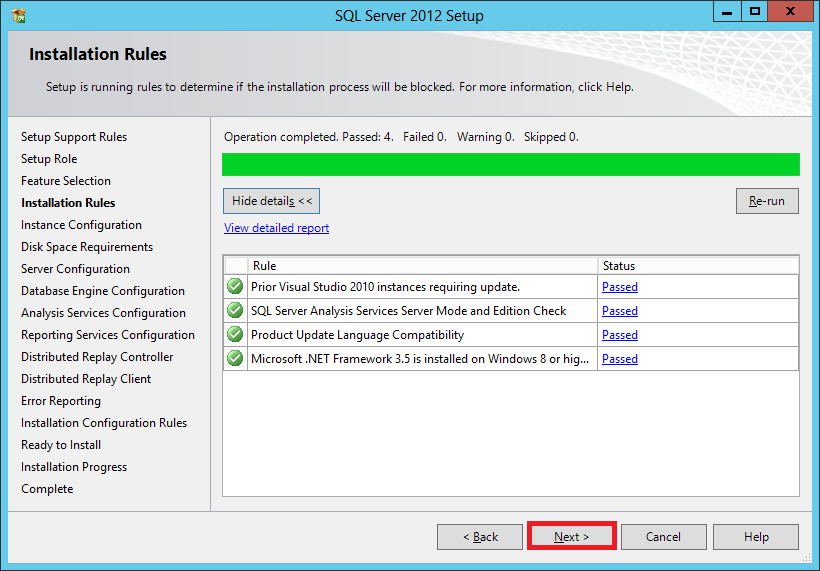Maximize the SQL Server 2012 Setup window

click(x=755, y=12)
